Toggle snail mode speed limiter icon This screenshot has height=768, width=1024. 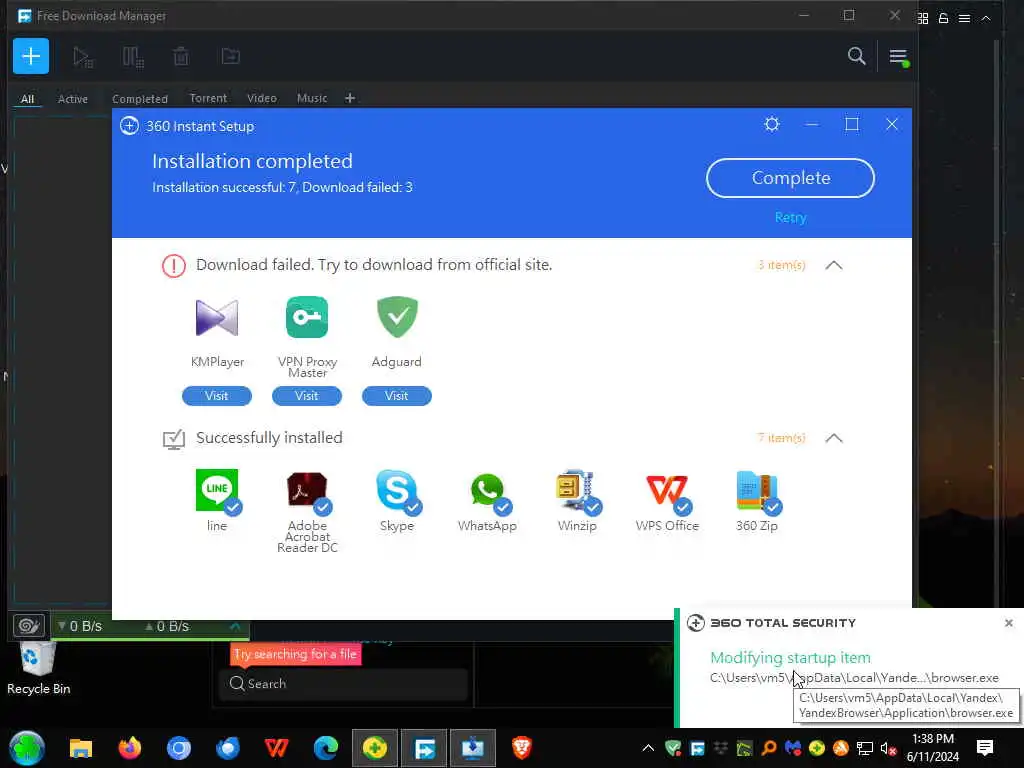click(29, 626)
